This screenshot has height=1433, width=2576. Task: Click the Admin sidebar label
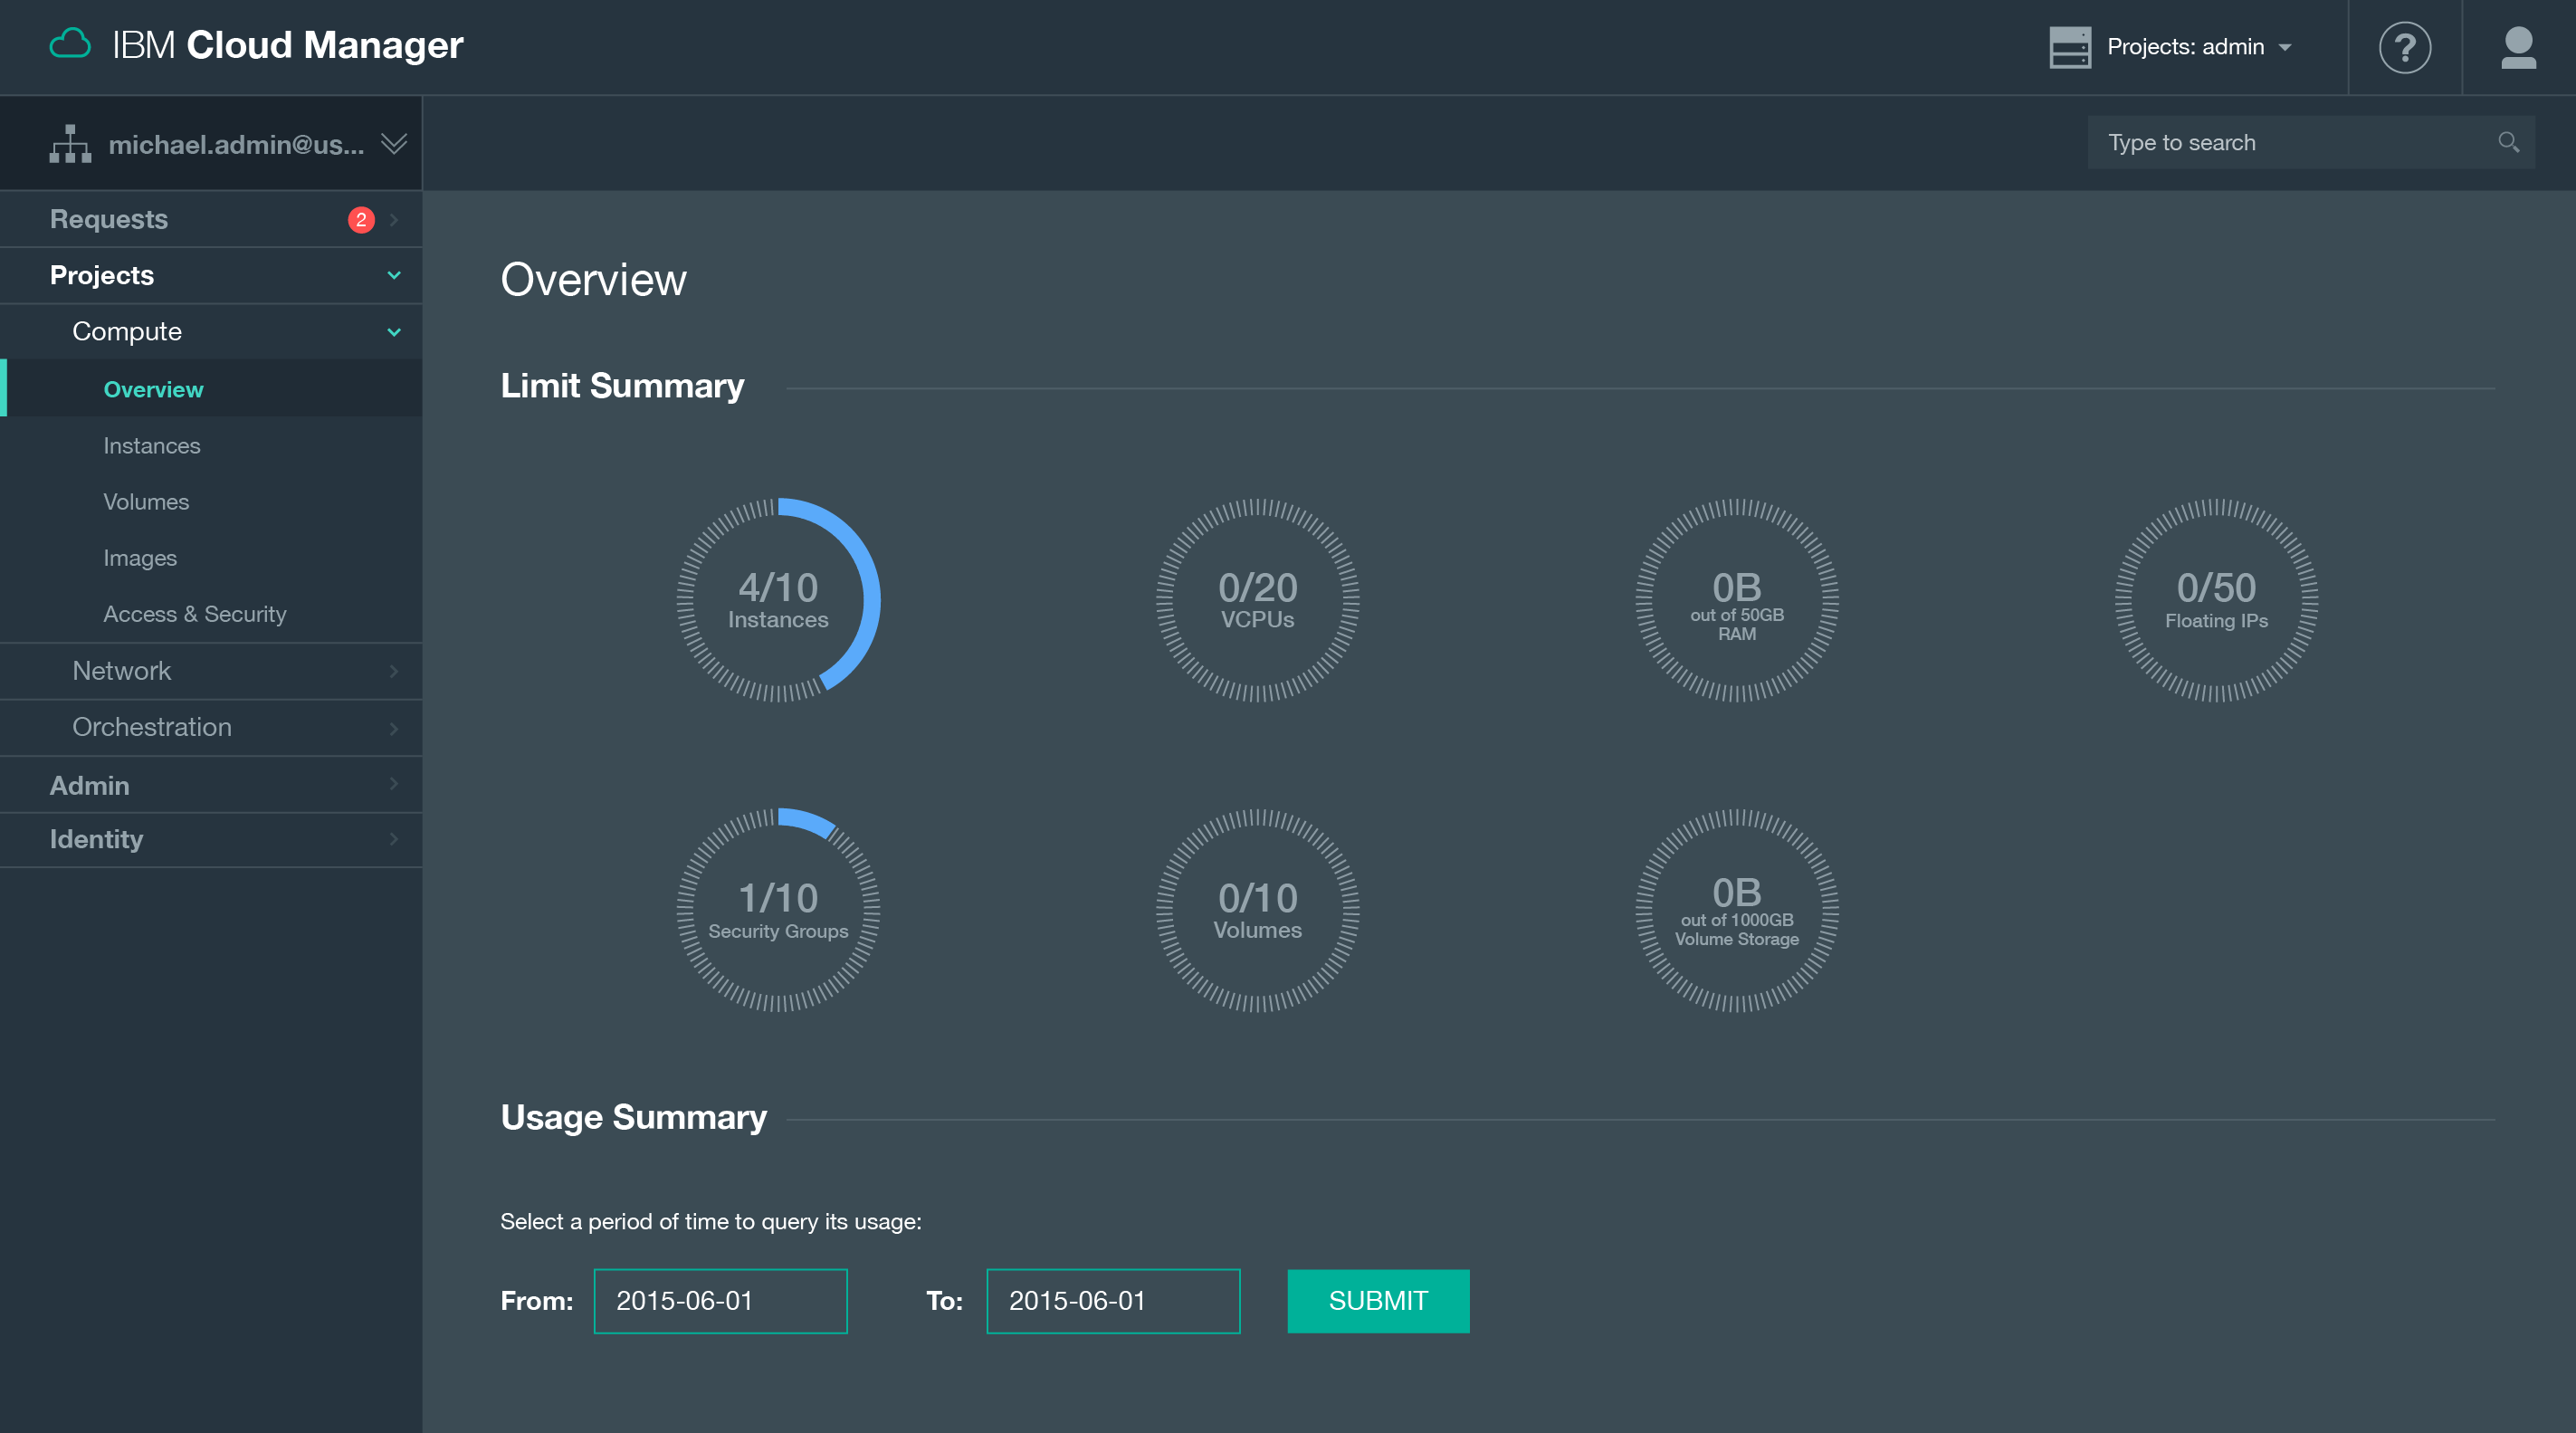tap(90, 785)
